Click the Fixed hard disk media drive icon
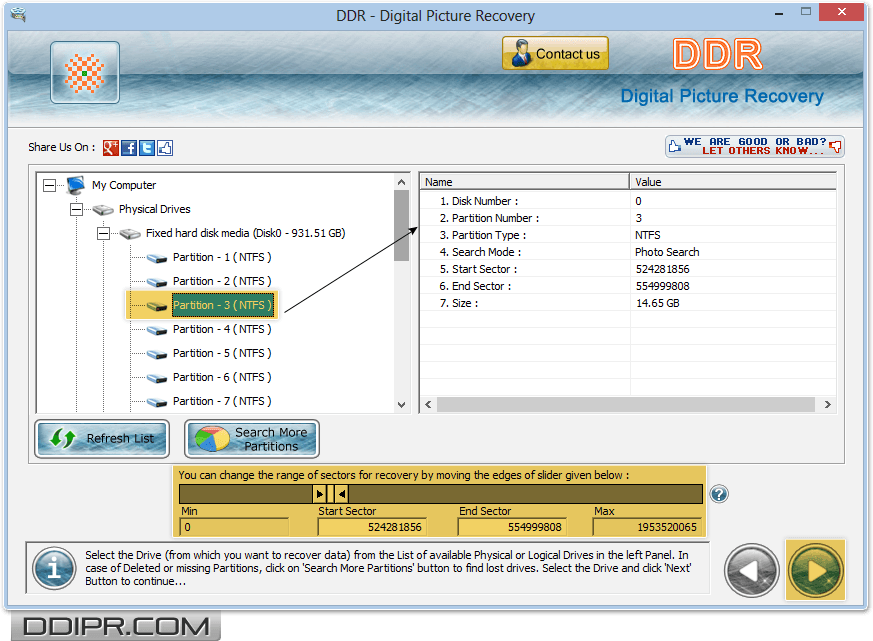 (130, 233)
